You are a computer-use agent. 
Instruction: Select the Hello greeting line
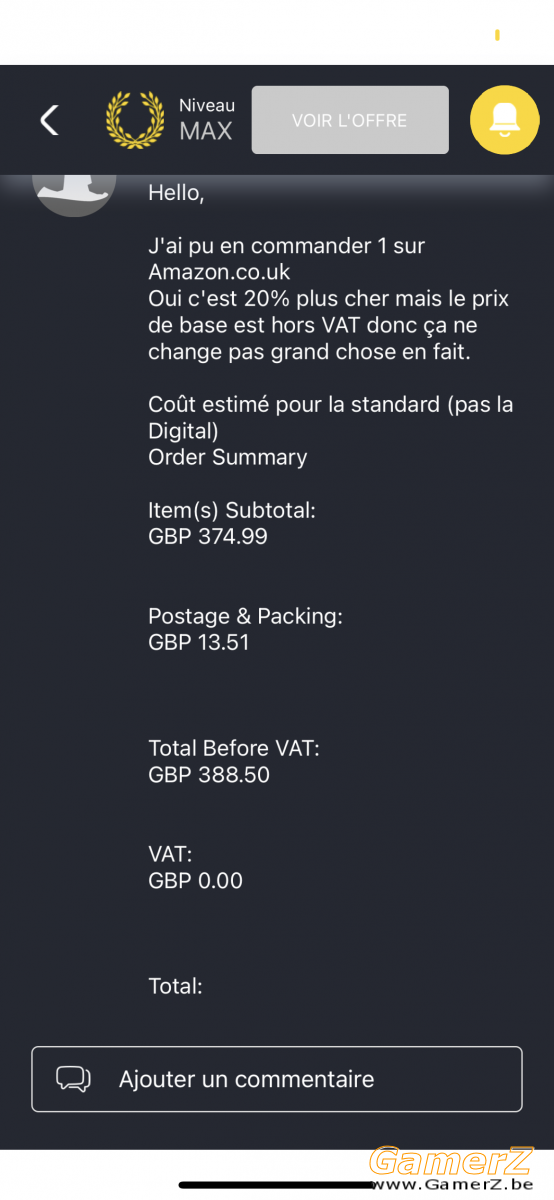coord(176,194)
